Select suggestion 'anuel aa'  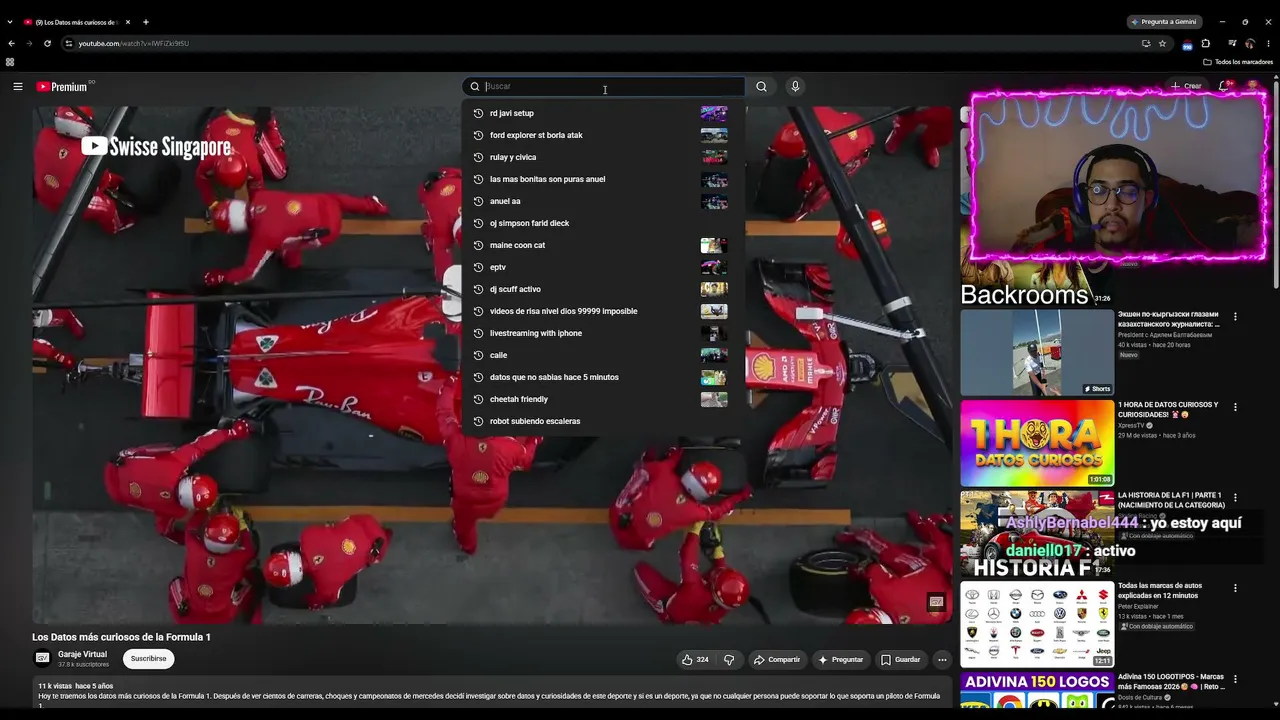pos(603,201)
